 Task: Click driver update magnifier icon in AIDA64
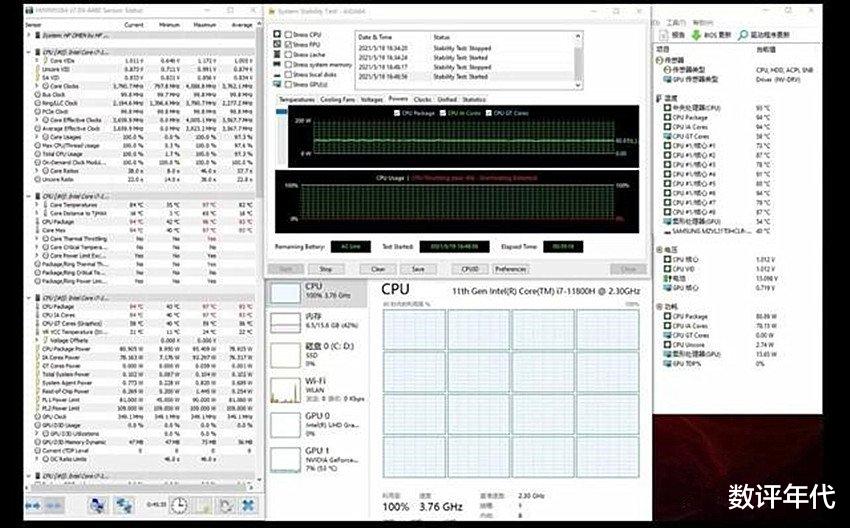743,35
